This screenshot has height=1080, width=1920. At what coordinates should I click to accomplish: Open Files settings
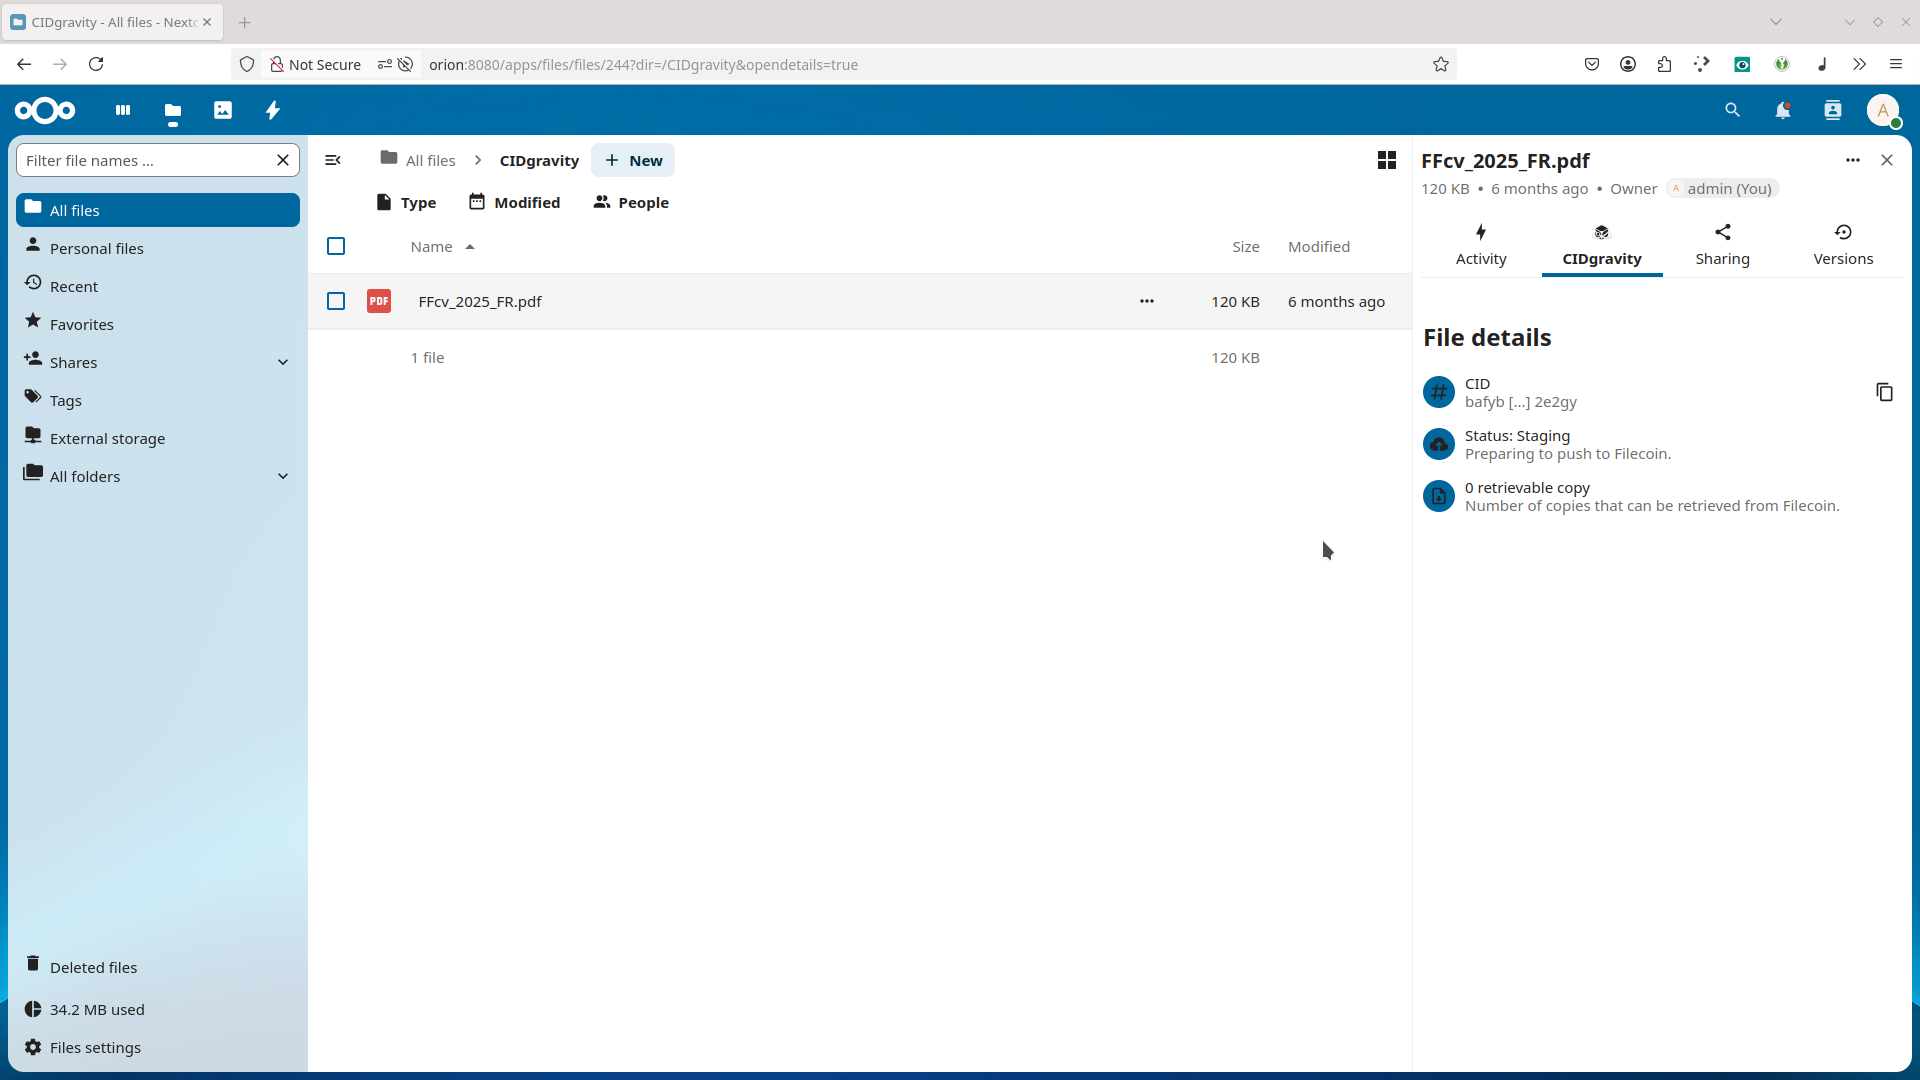(158, 1047)
